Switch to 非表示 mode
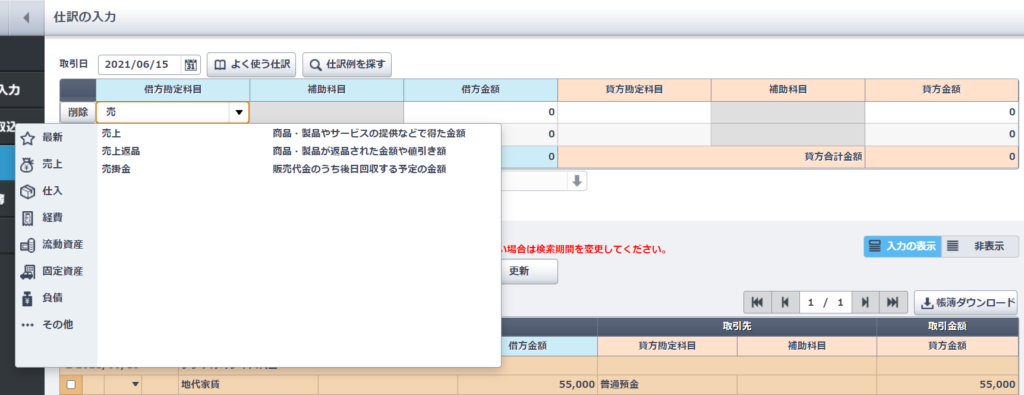The width and height of the screenshot is (1024, 395). (x=980, y=247)
